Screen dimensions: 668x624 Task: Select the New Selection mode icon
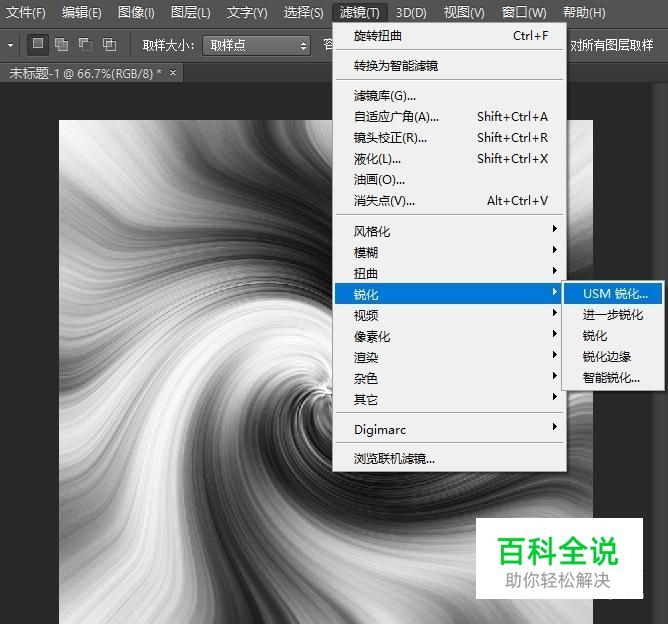(x=37, y=44)
